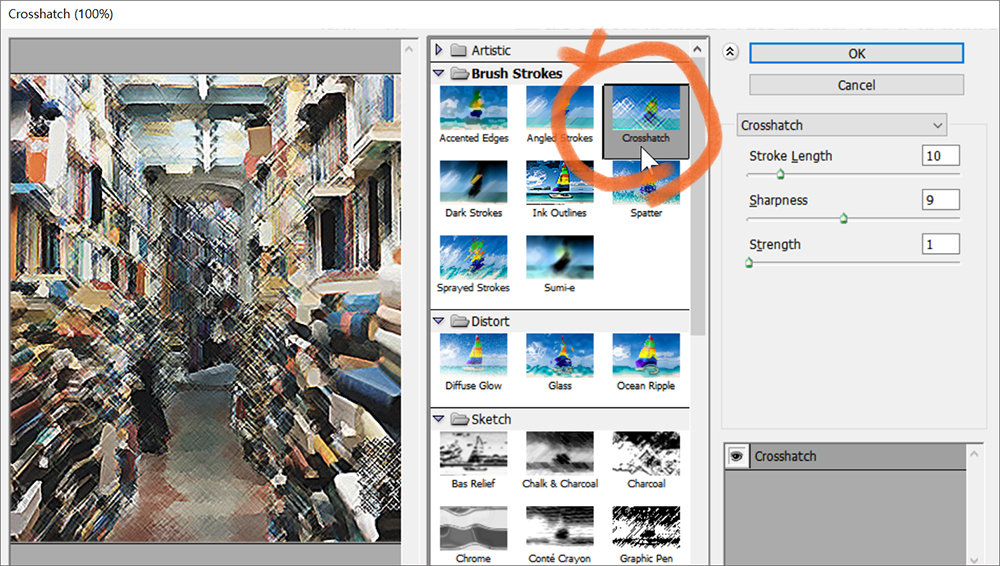
Task: Cancel the filter gallery dialog
Action: pos(856,85)
